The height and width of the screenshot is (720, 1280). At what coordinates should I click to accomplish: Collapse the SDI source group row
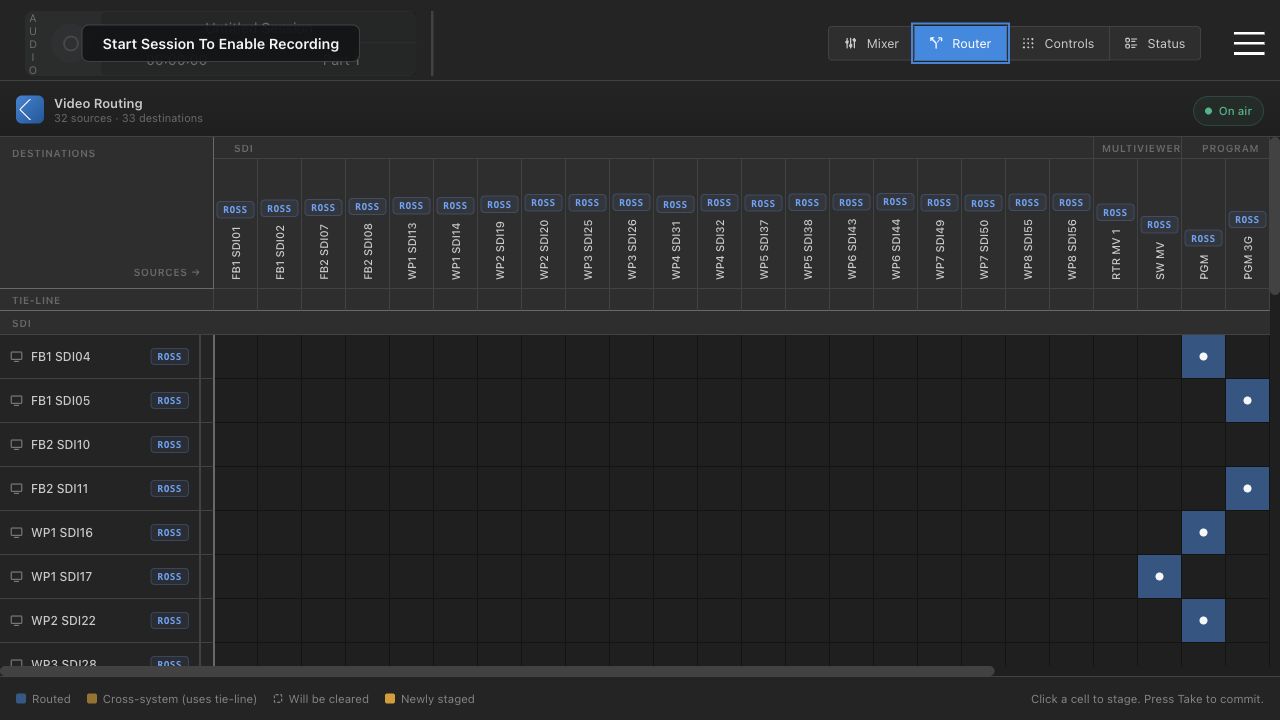tap(21, 324)
